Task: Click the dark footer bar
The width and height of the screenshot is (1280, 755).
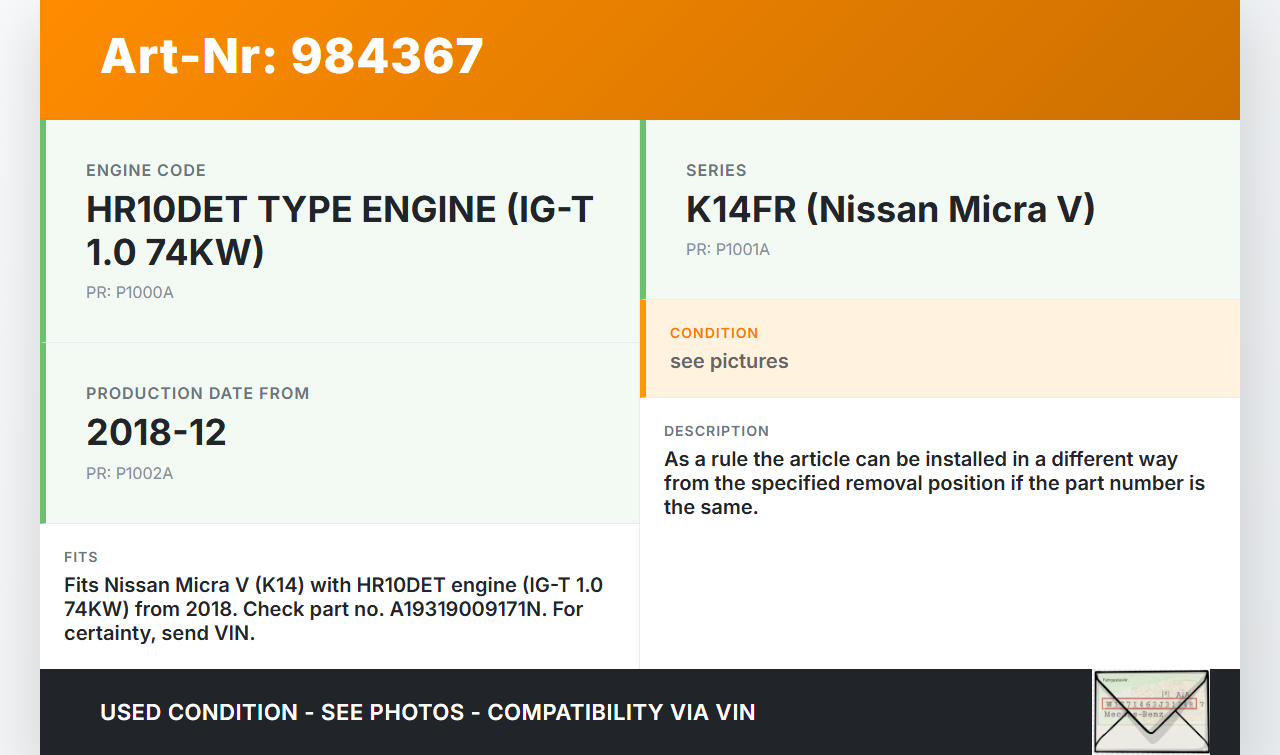Action: 920,712
